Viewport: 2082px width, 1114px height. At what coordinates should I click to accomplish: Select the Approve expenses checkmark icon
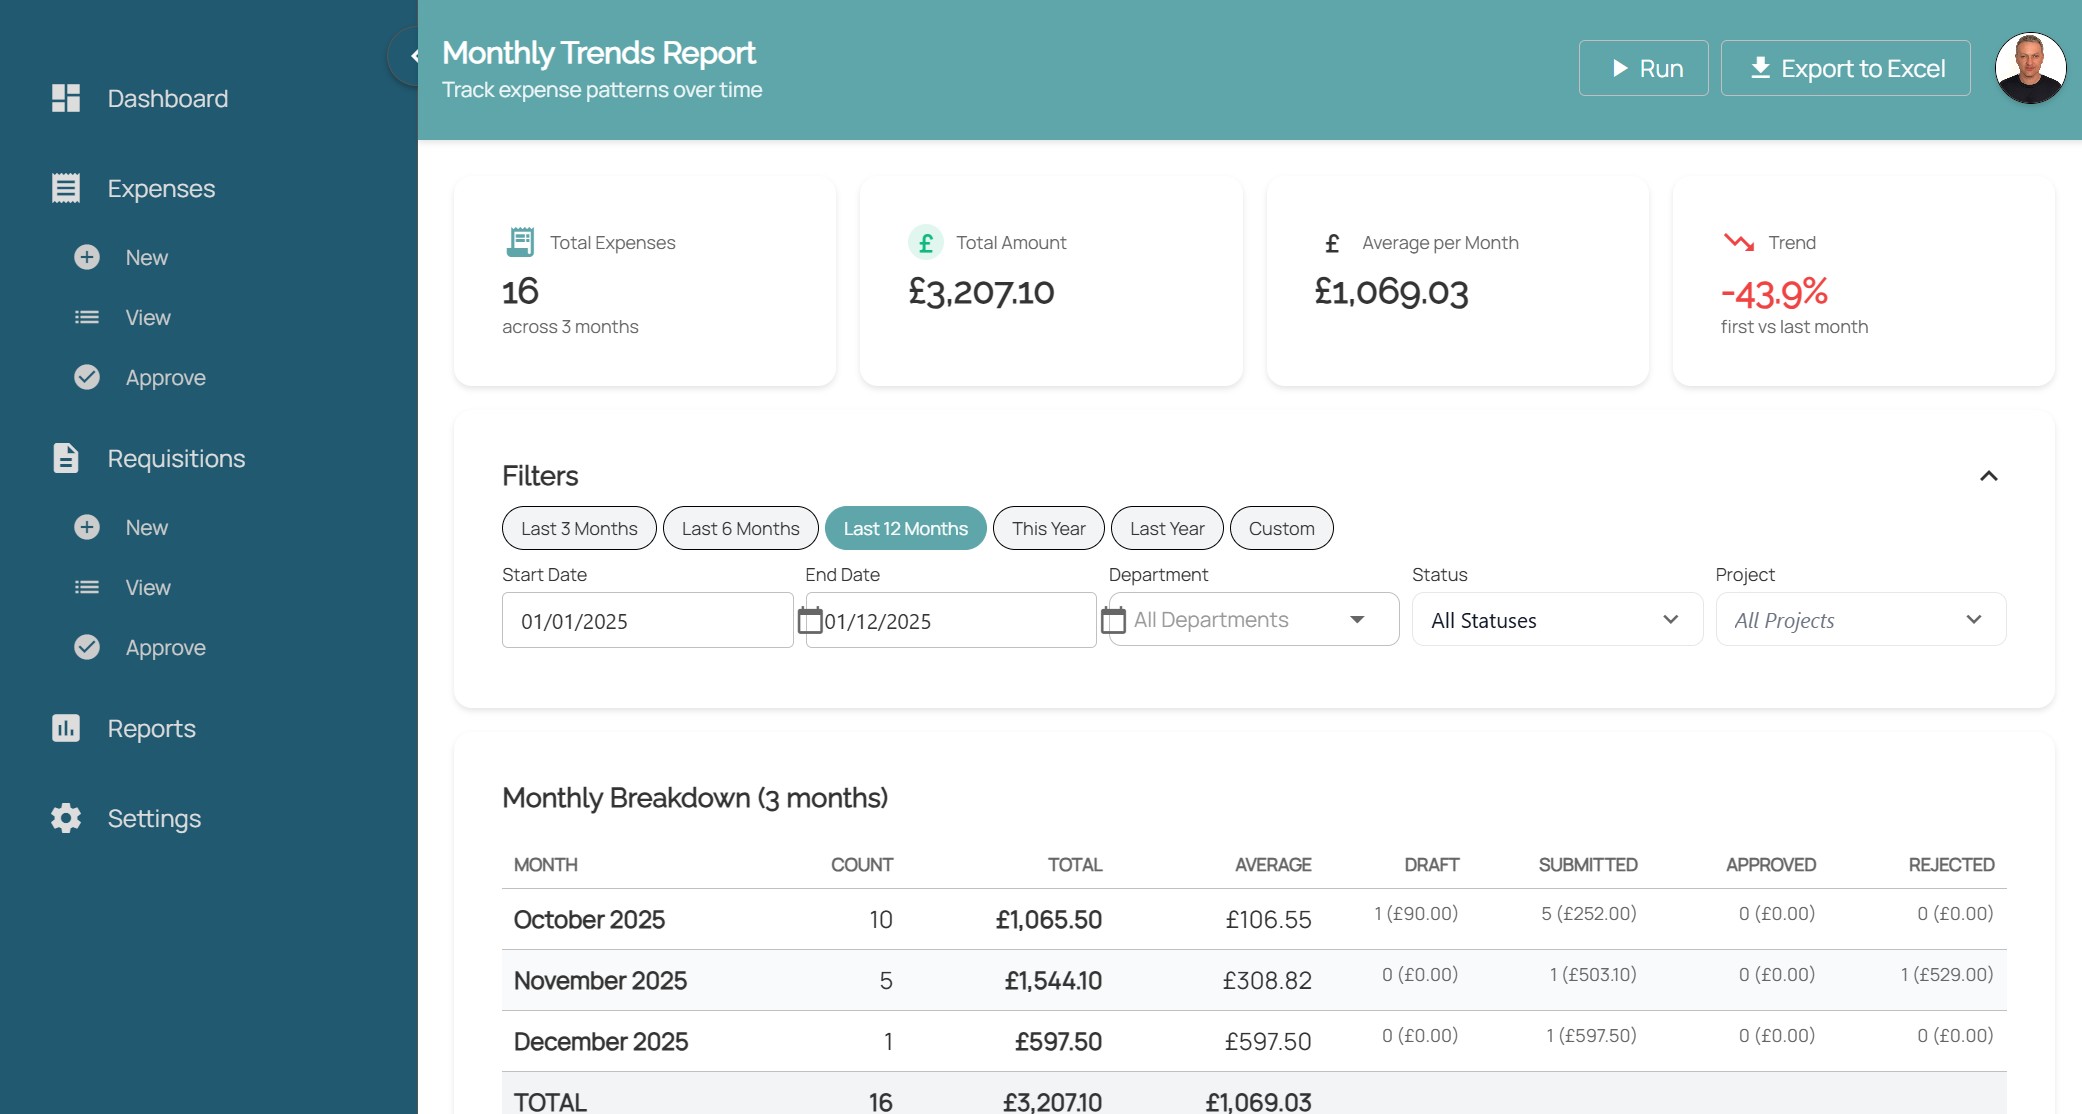click(86, 377)
